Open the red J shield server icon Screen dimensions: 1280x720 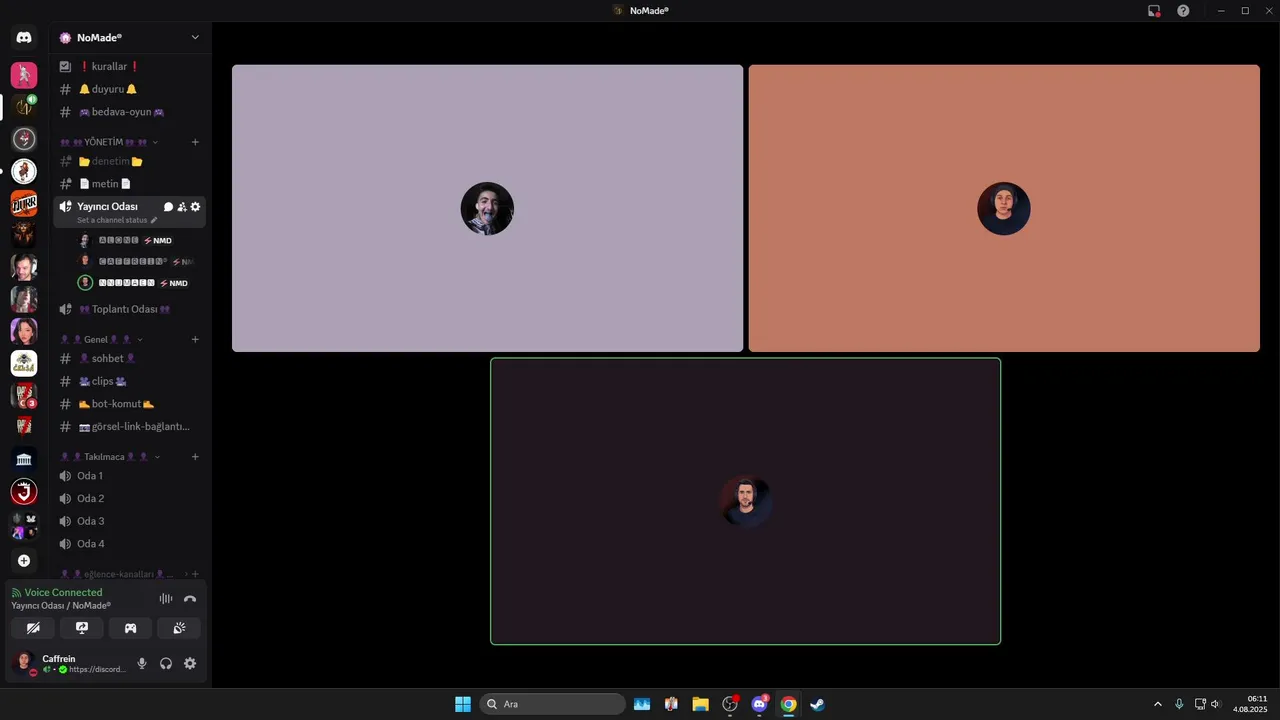coord(24,491)
